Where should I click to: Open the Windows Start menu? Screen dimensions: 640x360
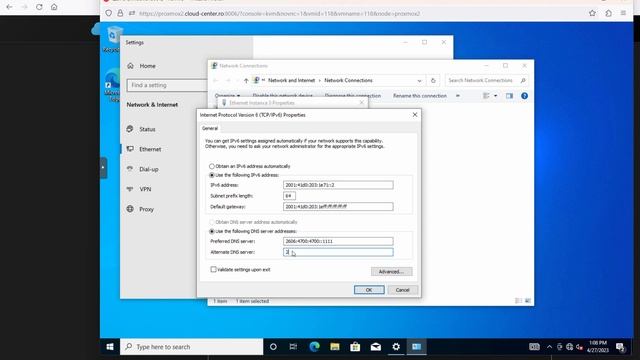point(110,347)
